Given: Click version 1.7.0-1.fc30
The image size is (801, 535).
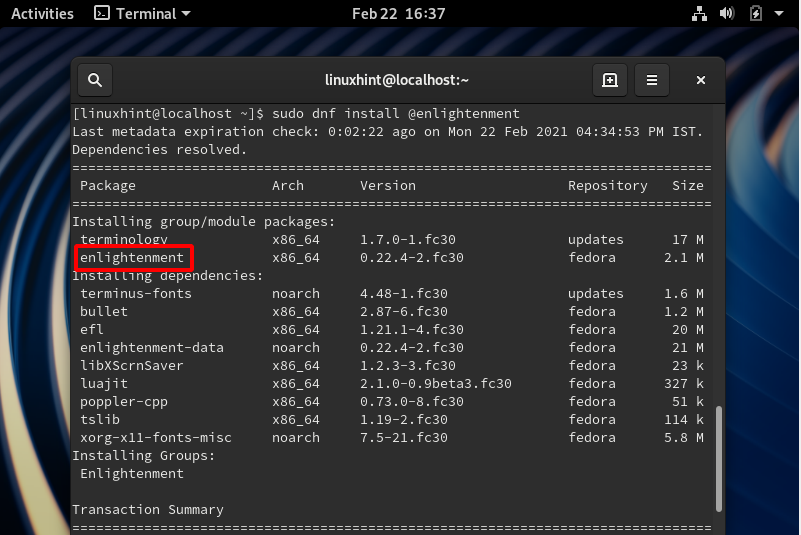Looking at the screenshot, I should pyautogui.click(x=408, y=240).
